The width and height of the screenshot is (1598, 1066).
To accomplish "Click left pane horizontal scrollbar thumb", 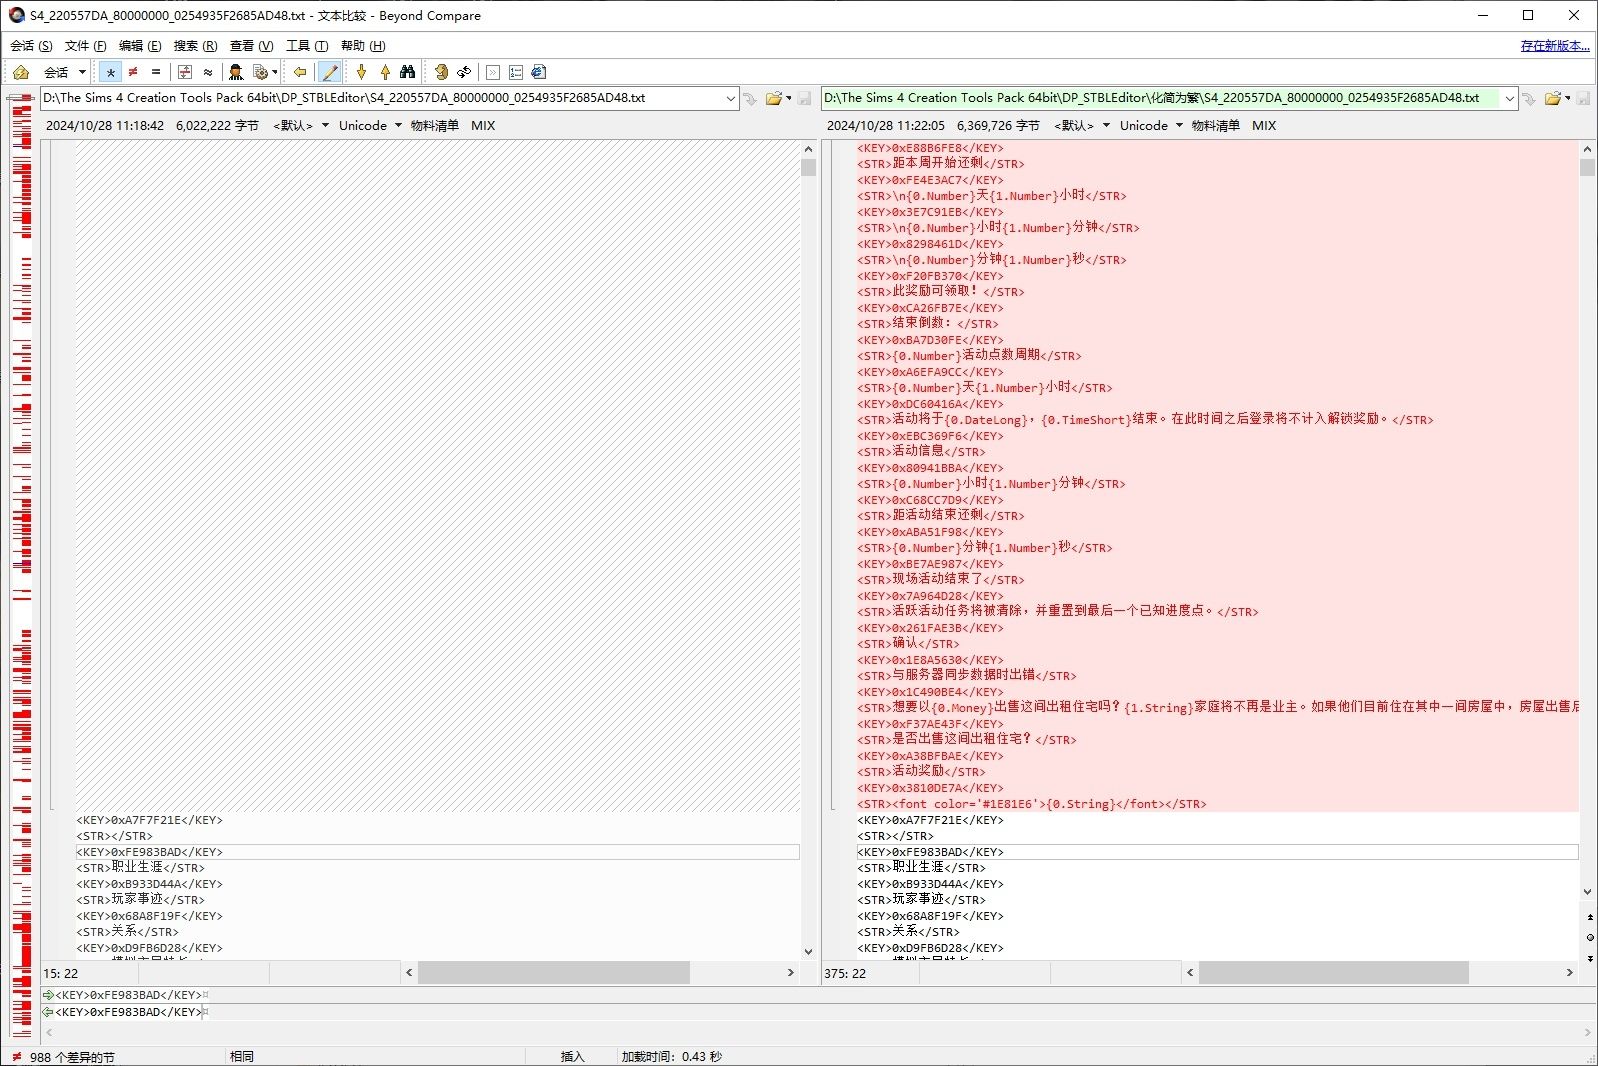I will point(554,973).
